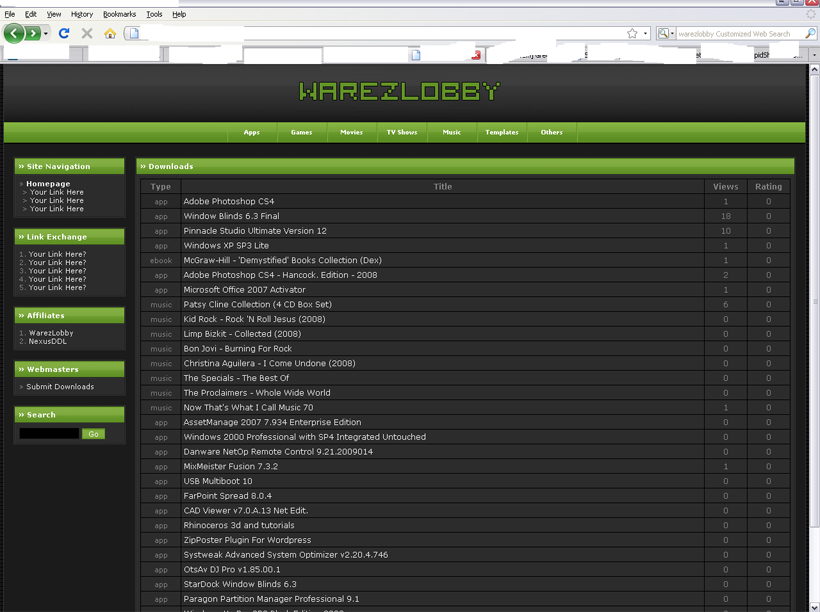Screen dimensions: 820x612
Task: Click the browser Forward arrow button
Action: (32, 34)
